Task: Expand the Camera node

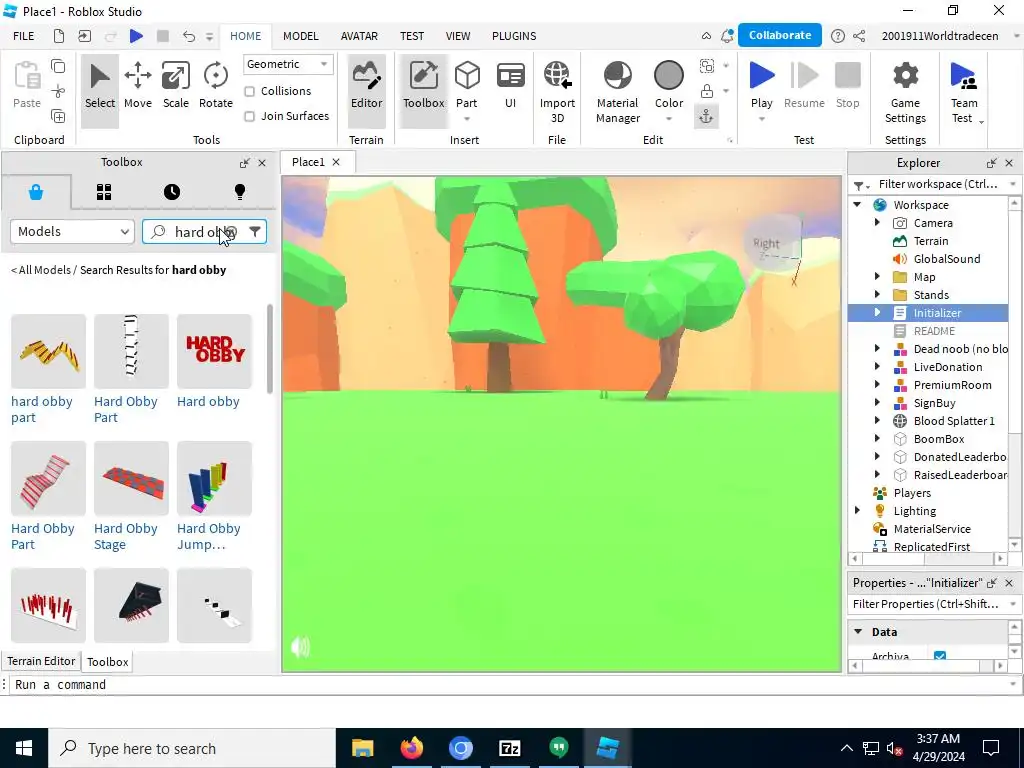Action: (x=877, y=223)
